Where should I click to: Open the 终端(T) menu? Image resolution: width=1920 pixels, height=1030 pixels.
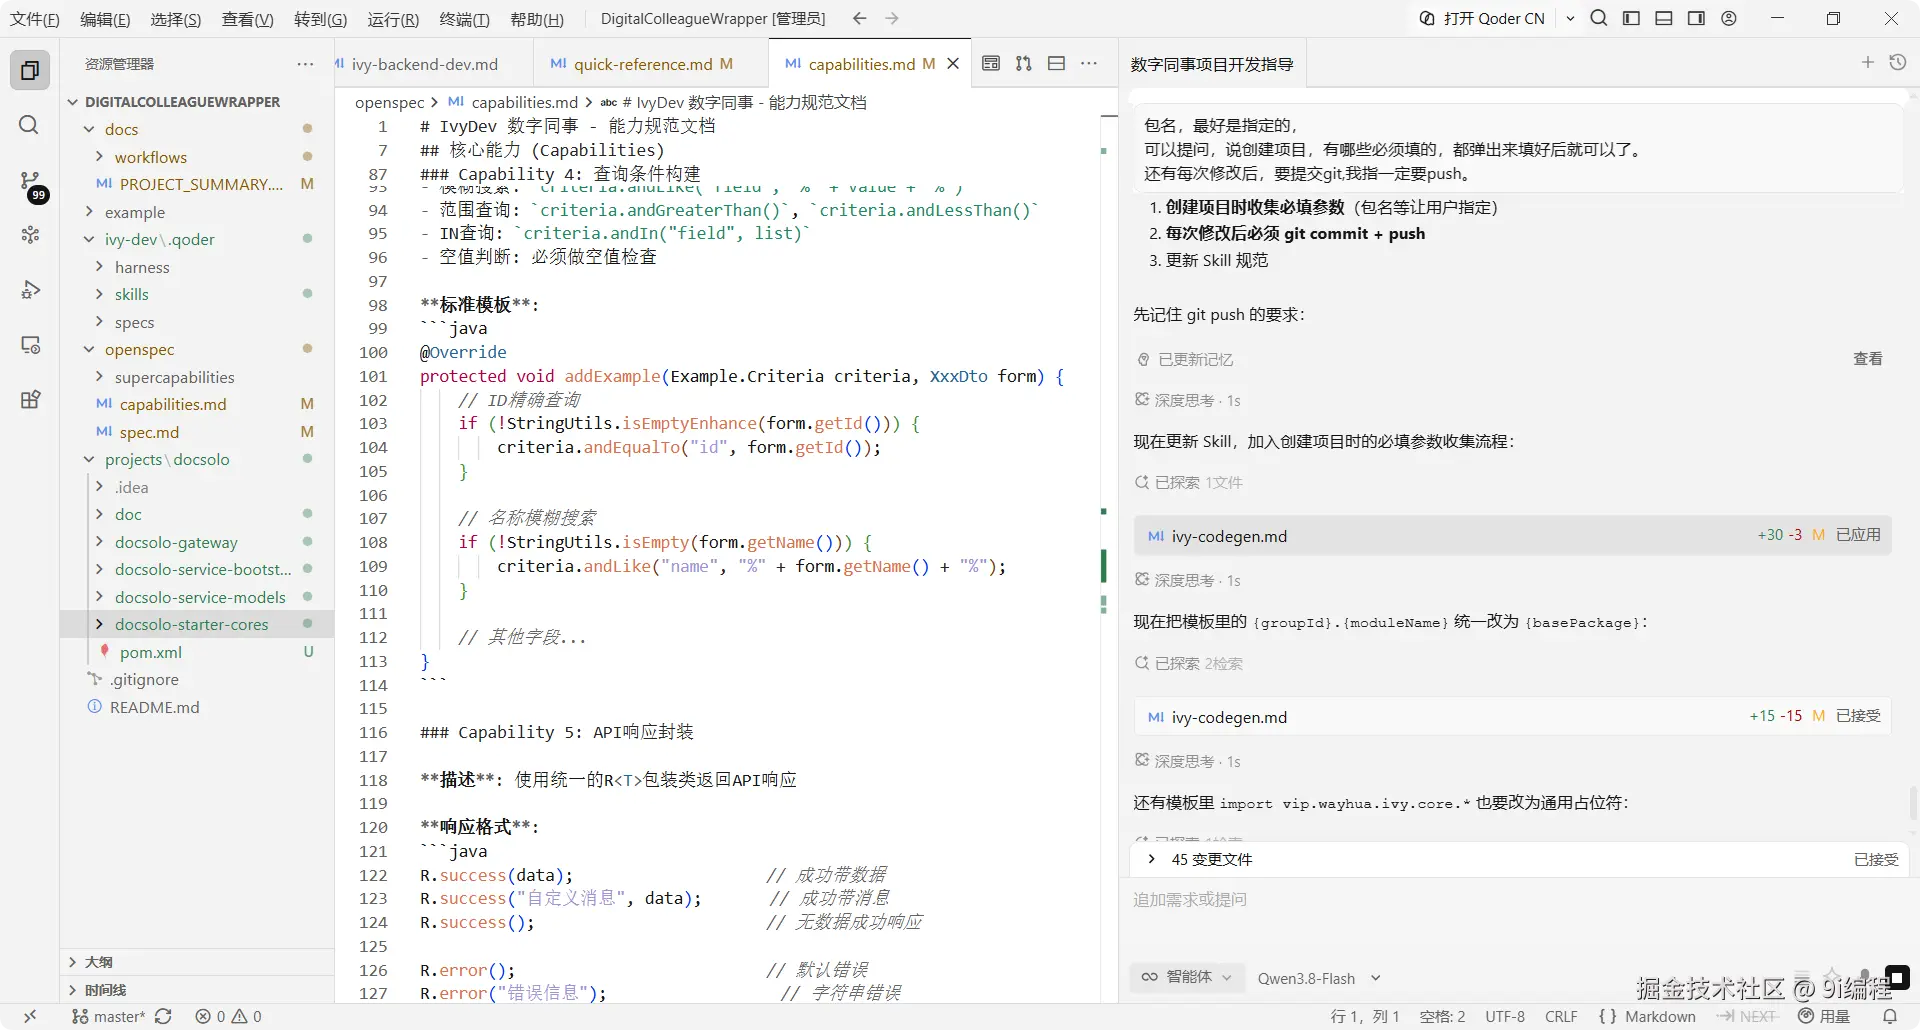pos(465,19)
